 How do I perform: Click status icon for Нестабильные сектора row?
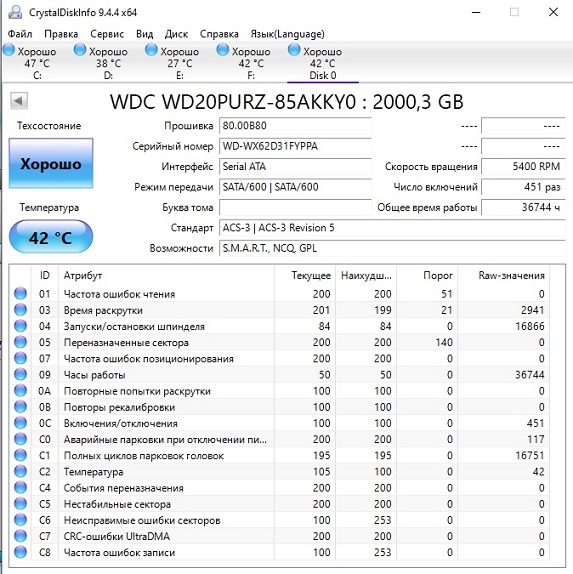21,503
